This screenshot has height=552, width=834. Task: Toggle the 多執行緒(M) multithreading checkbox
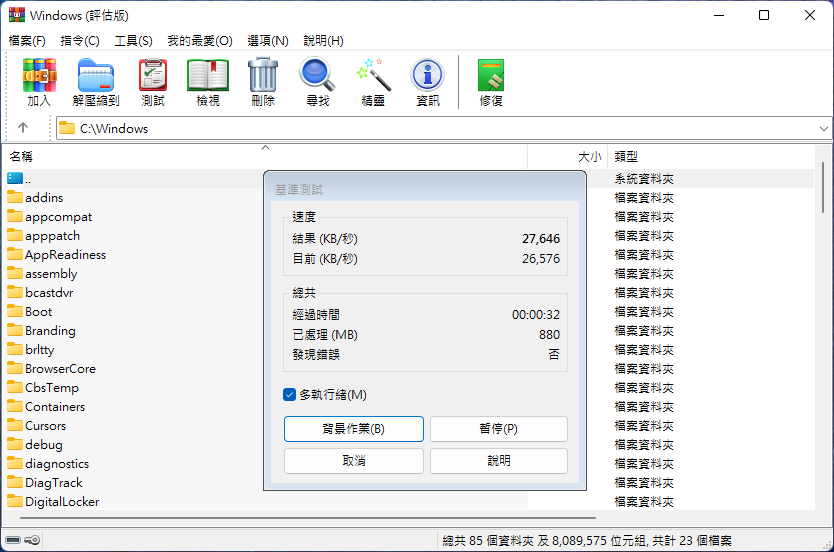[x=290, y=395]
